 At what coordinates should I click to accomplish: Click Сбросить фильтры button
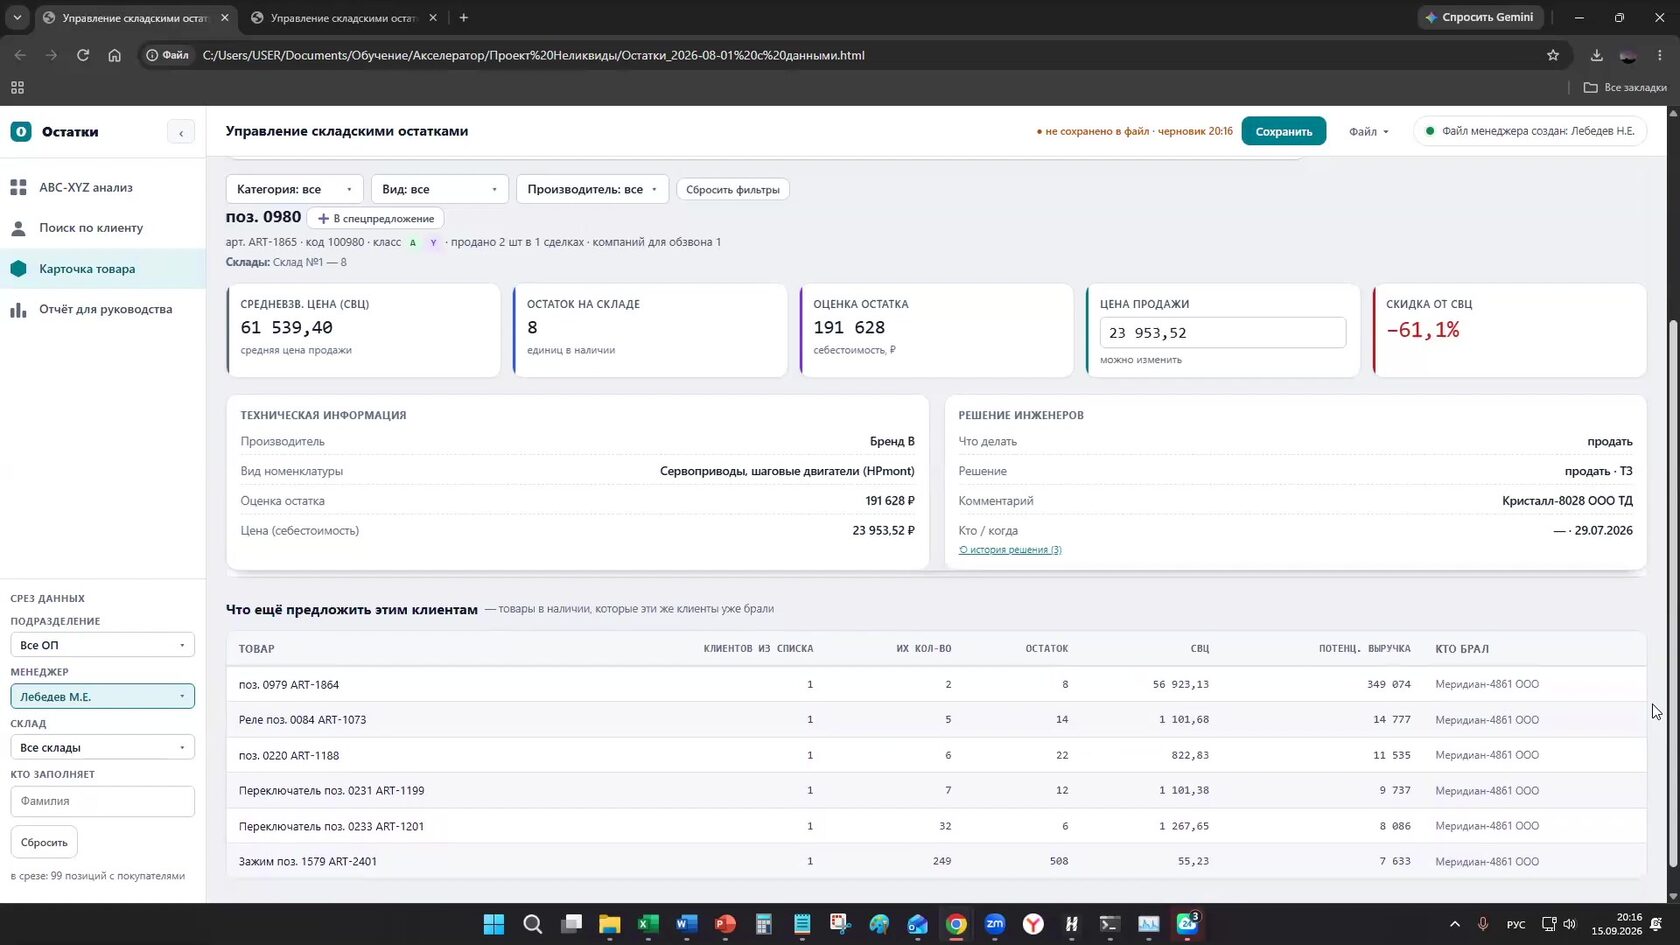tap(733, 189)
